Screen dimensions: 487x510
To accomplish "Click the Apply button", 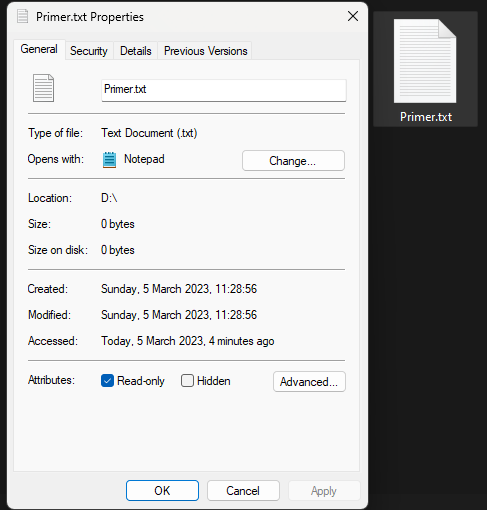I will (324, 491).
